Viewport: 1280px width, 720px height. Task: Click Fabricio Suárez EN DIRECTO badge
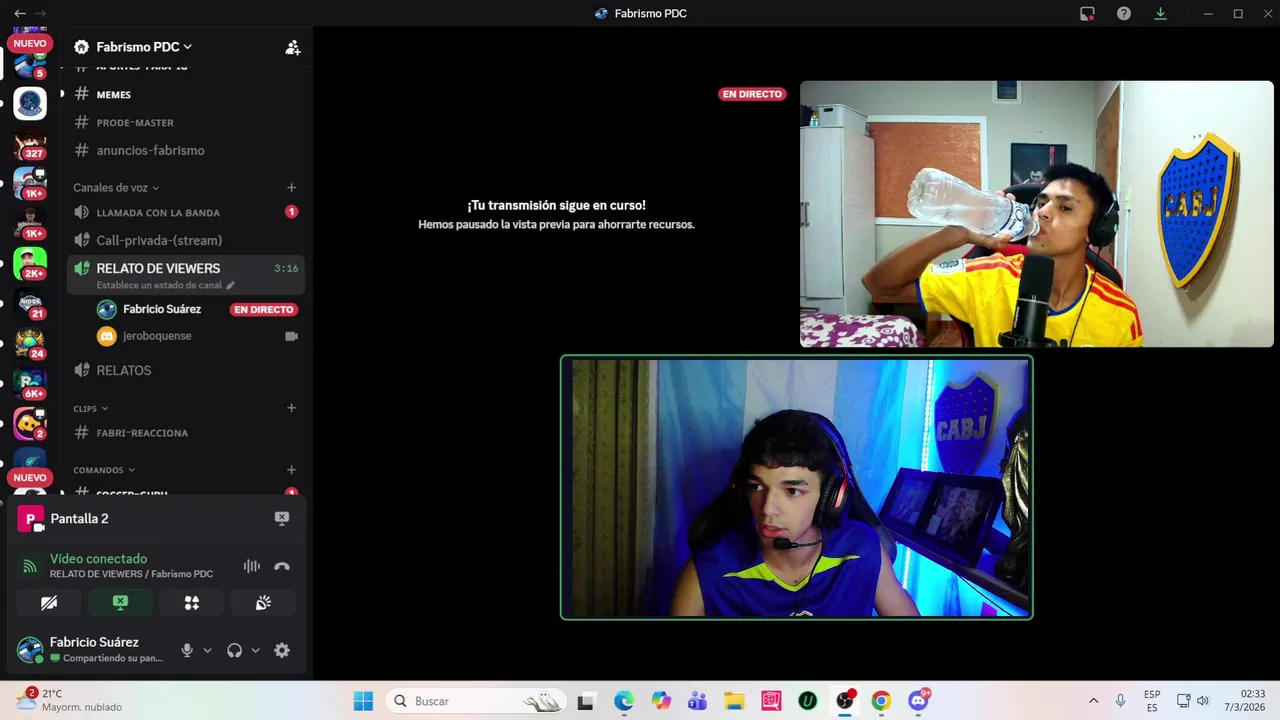click(264, 310)
